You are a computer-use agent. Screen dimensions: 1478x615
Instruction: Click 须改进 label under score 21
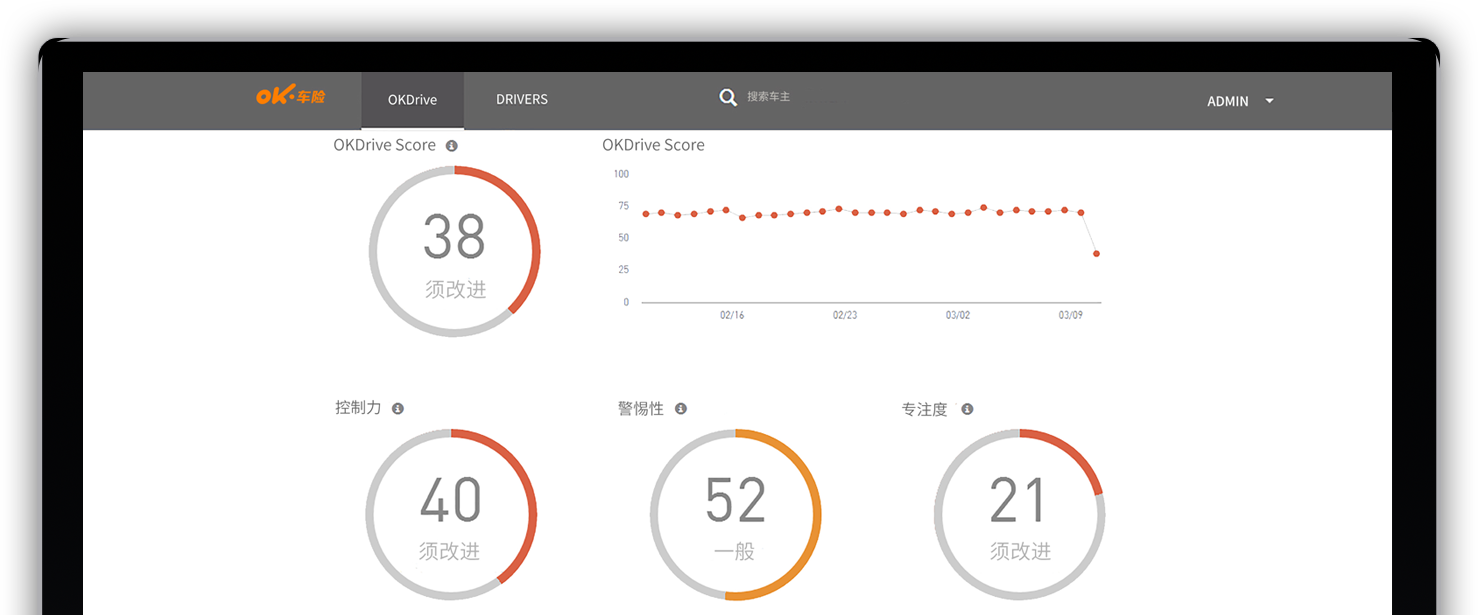[1020, 551]
